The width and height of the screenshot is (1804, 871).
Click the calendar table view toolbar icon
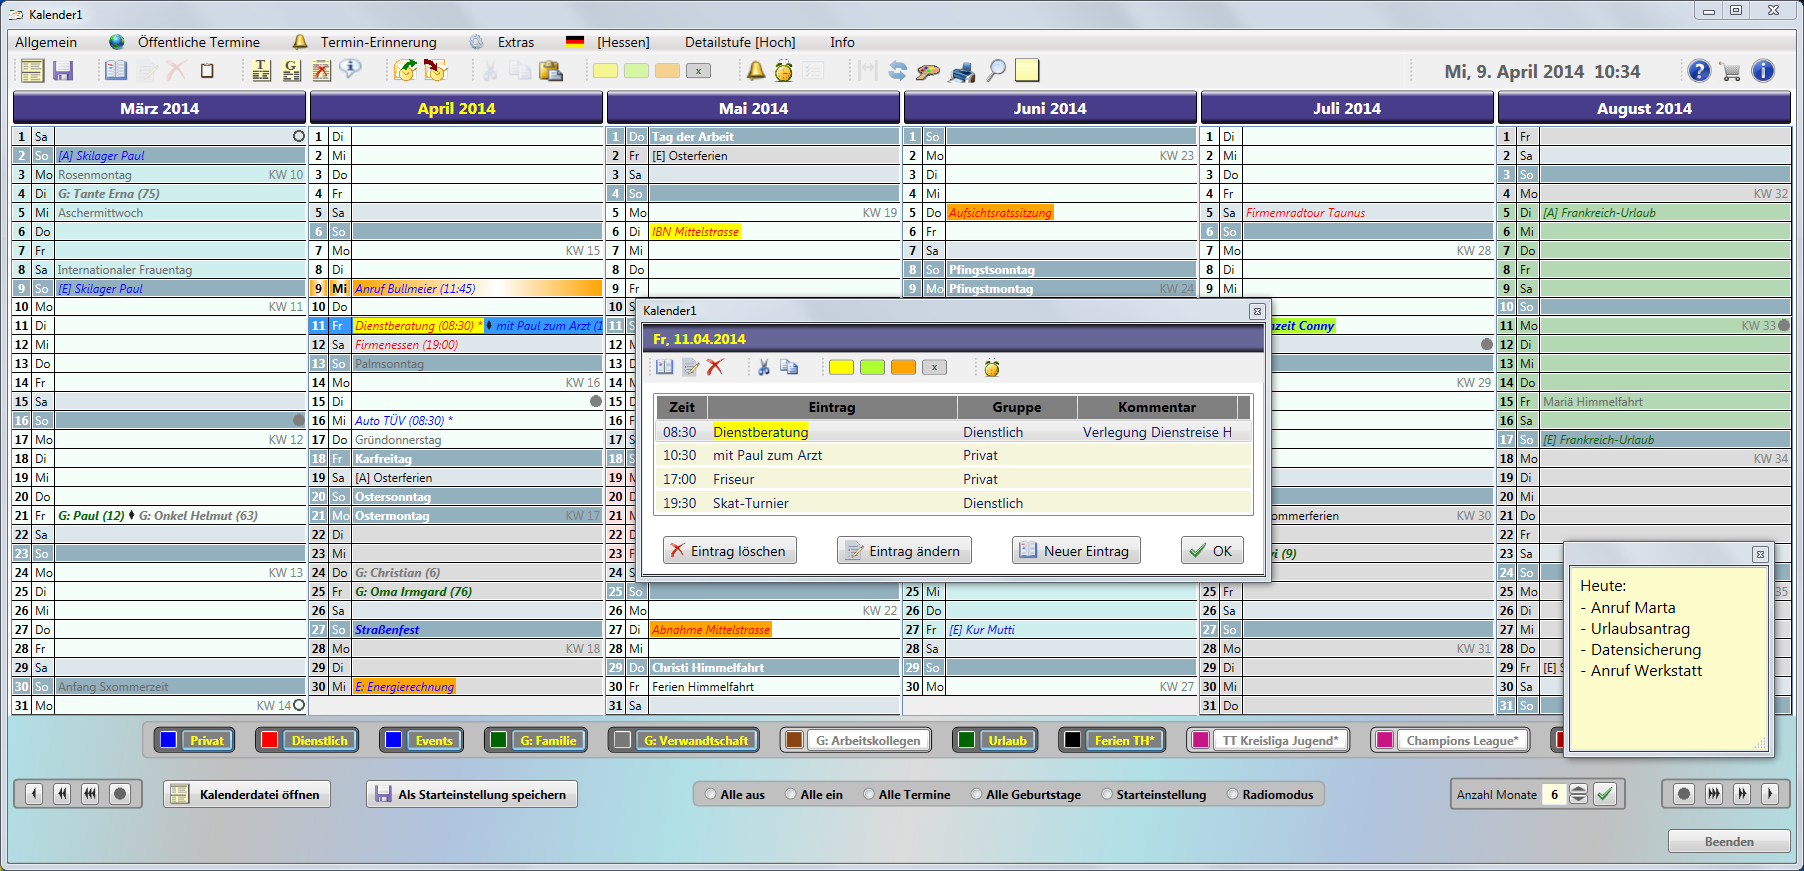pos(32,71)
